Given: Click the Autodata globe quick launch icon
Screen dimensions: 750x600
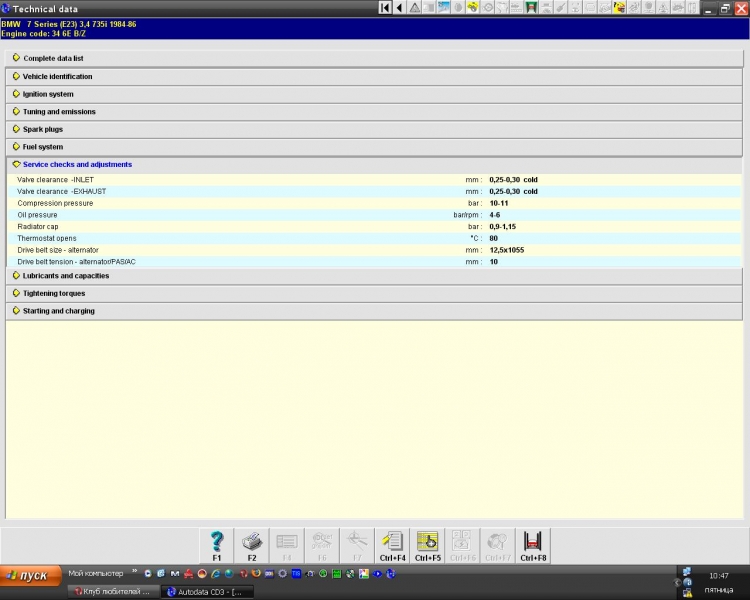Looking at the screenshot, I should click(x=391, y=573).
